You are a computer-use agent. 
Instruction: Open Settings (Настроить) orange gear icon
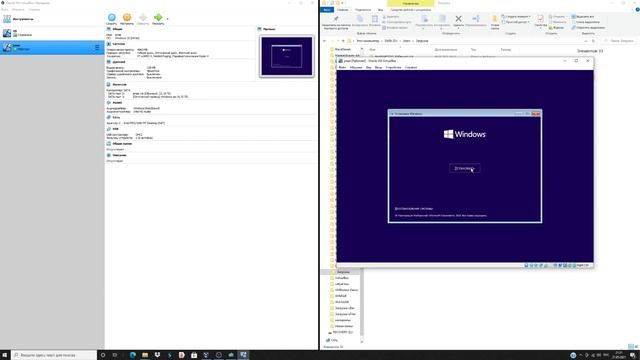coord(127,18)
